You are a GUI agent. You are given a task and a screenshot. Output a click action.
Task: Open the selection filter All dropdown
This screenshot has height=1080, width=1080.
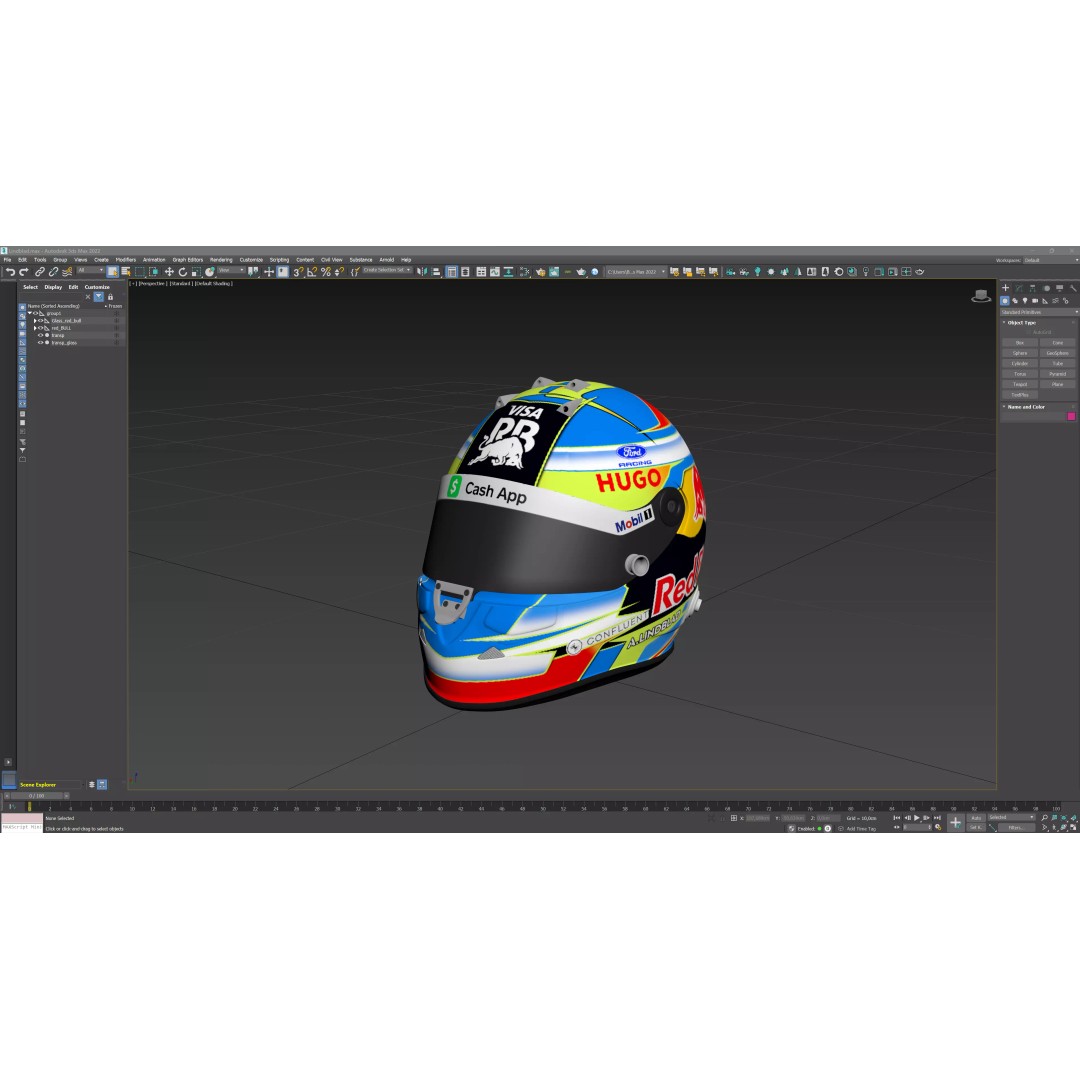point(90,271)
